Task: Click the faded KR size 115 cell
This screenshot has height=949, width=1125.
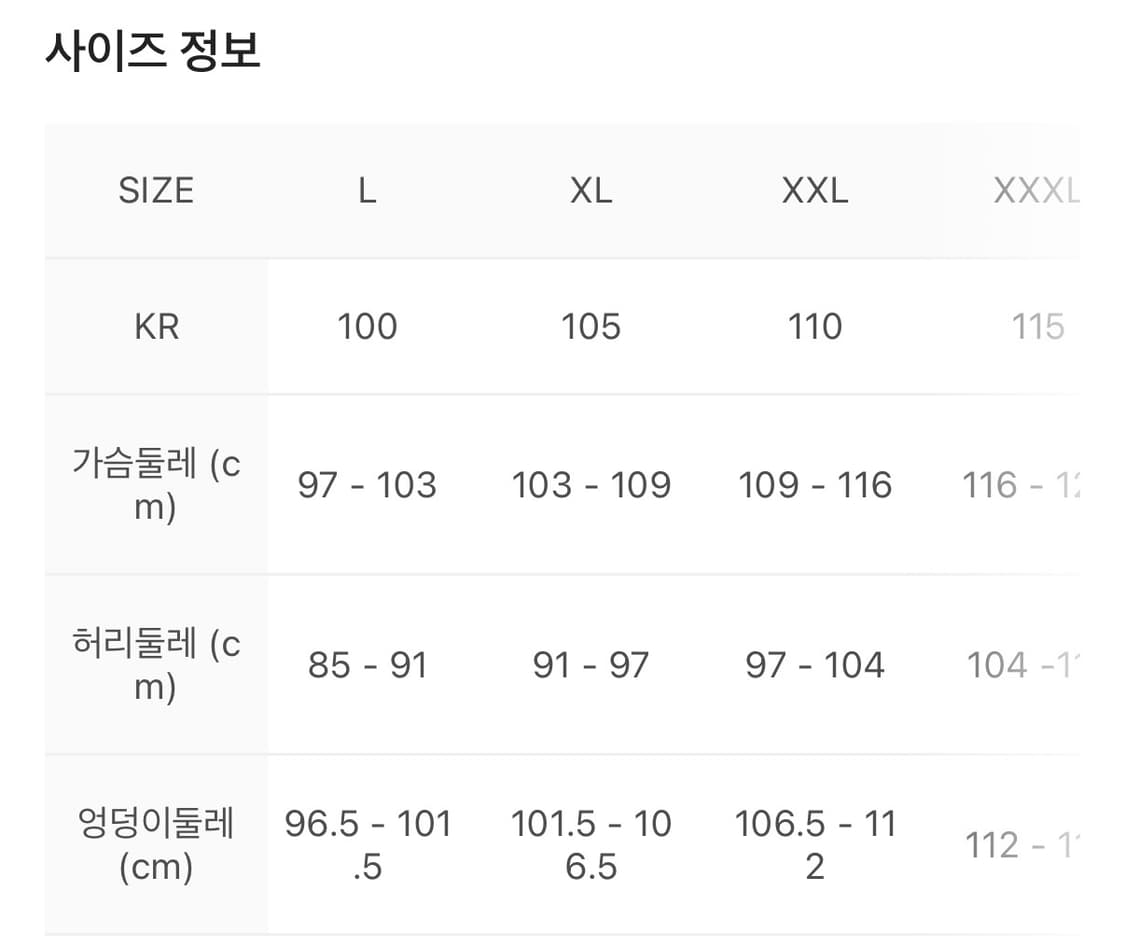Action: (x=1037, y=326)
